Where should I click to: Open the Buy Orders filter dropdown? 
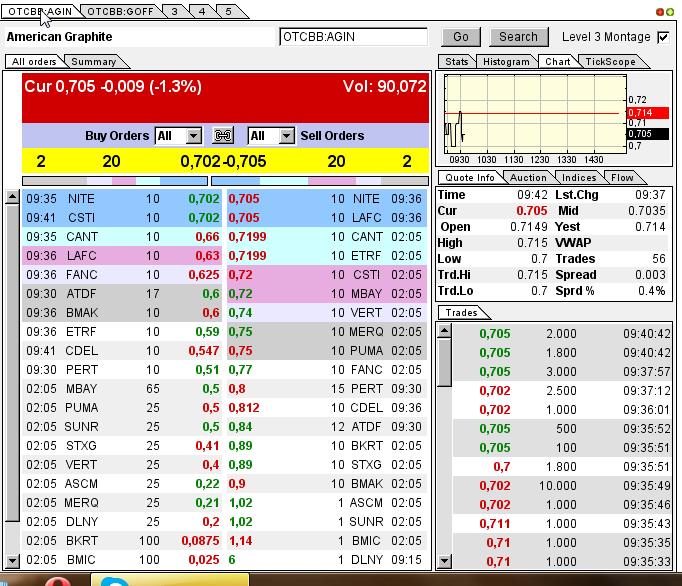pos(193,136)
